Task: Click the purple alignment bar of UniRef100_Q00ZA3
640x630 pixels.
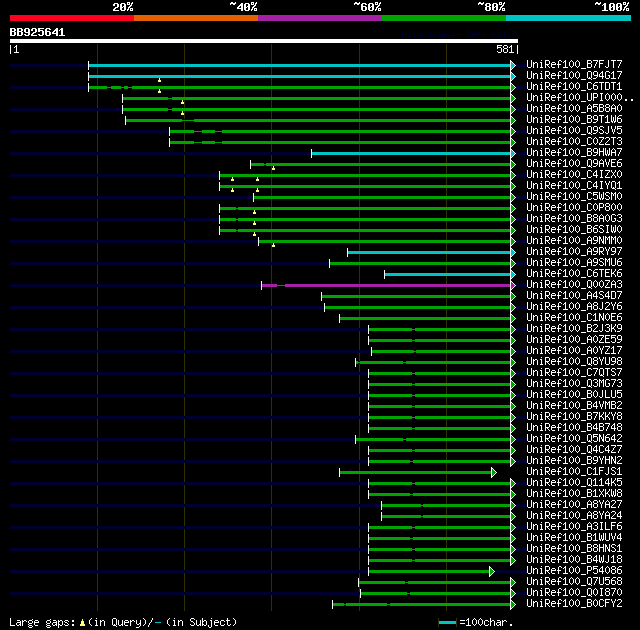Action: point(386,286)
